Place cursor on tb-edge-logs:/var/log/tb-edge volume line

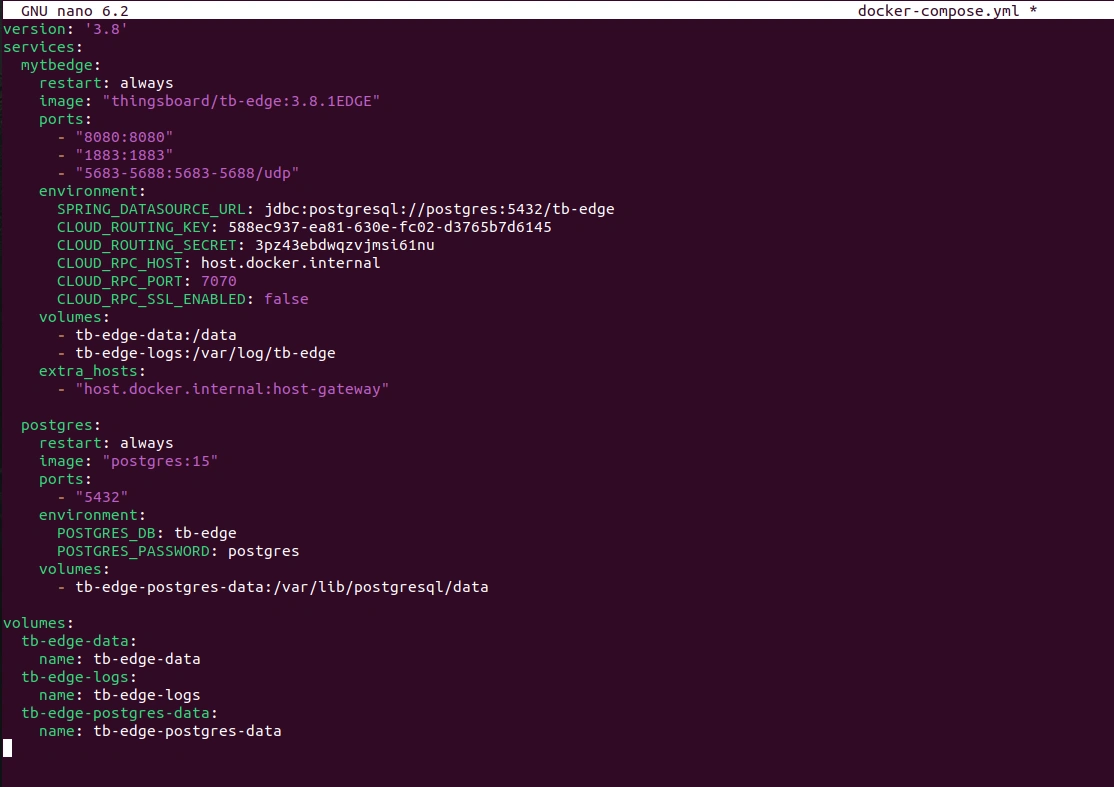click(205, 353)
